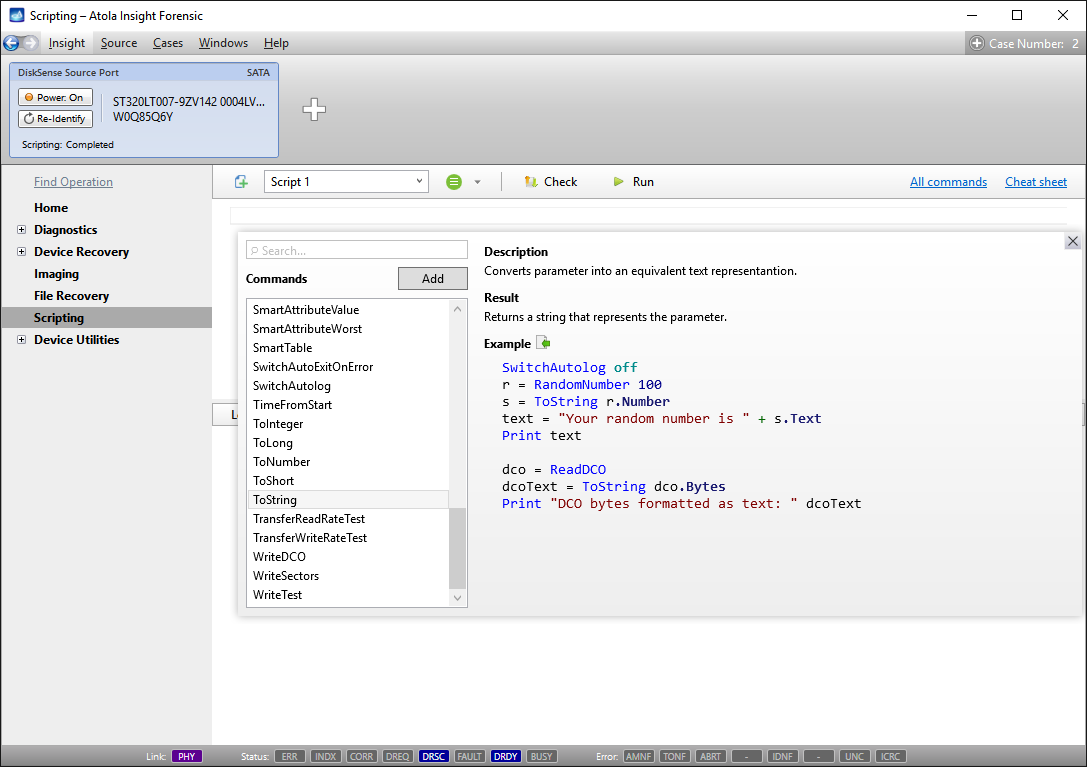Select SwitchAutolog command in list

click(348, 386)
